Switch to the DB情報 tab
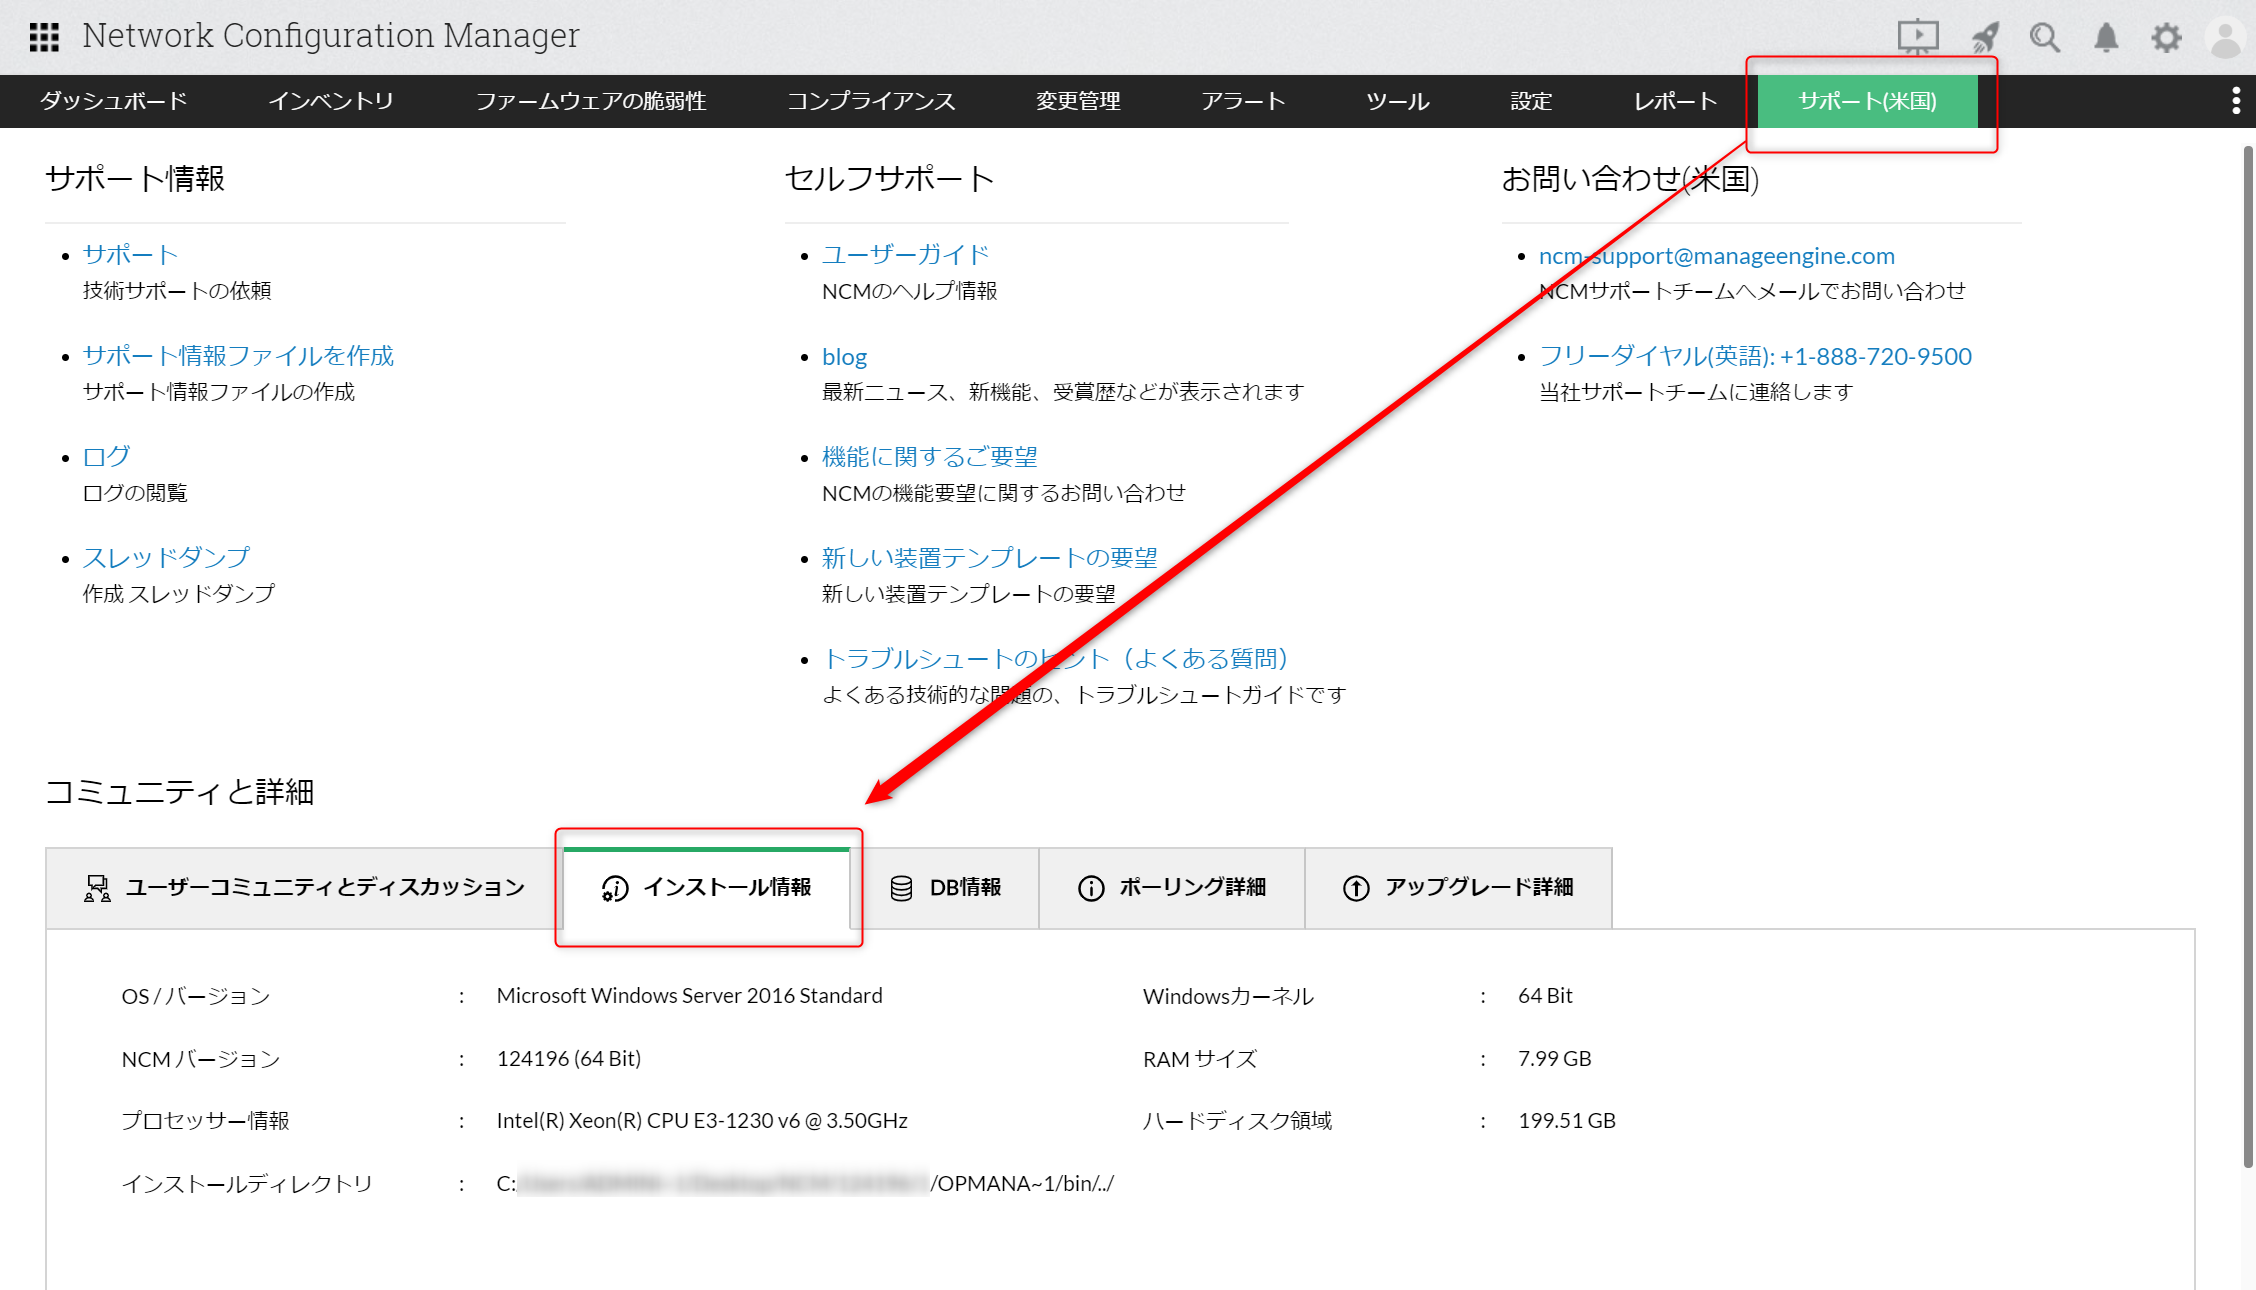 (x=945, y=887)
